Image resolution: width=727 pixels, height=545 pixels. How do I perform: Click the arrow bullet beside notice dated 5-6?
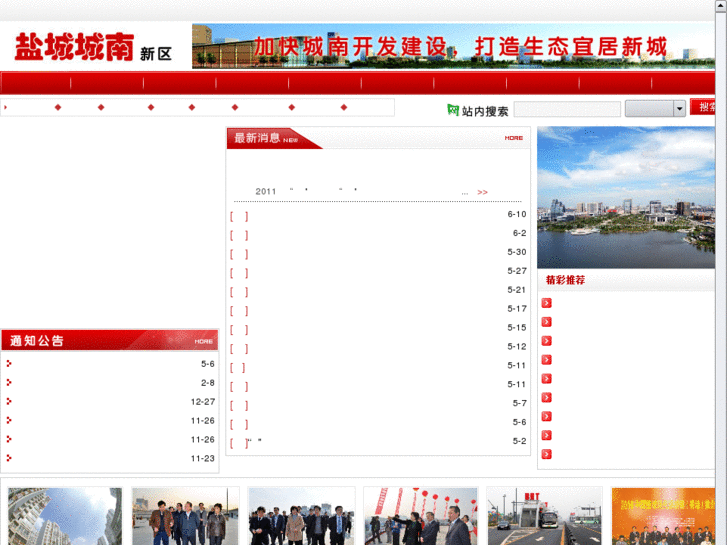coord(9,364)
